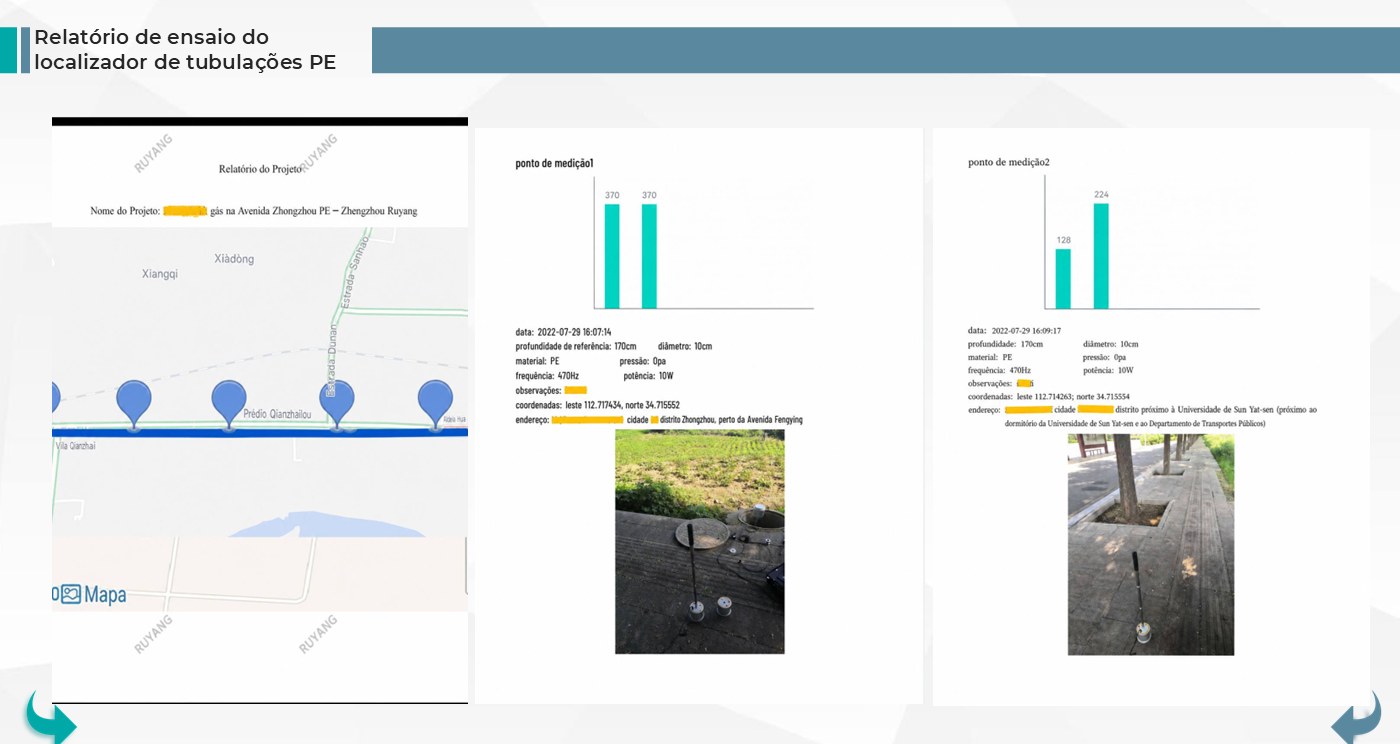Click the Mapa logo icon
The image size is (1400, 744).
(70, 595)
